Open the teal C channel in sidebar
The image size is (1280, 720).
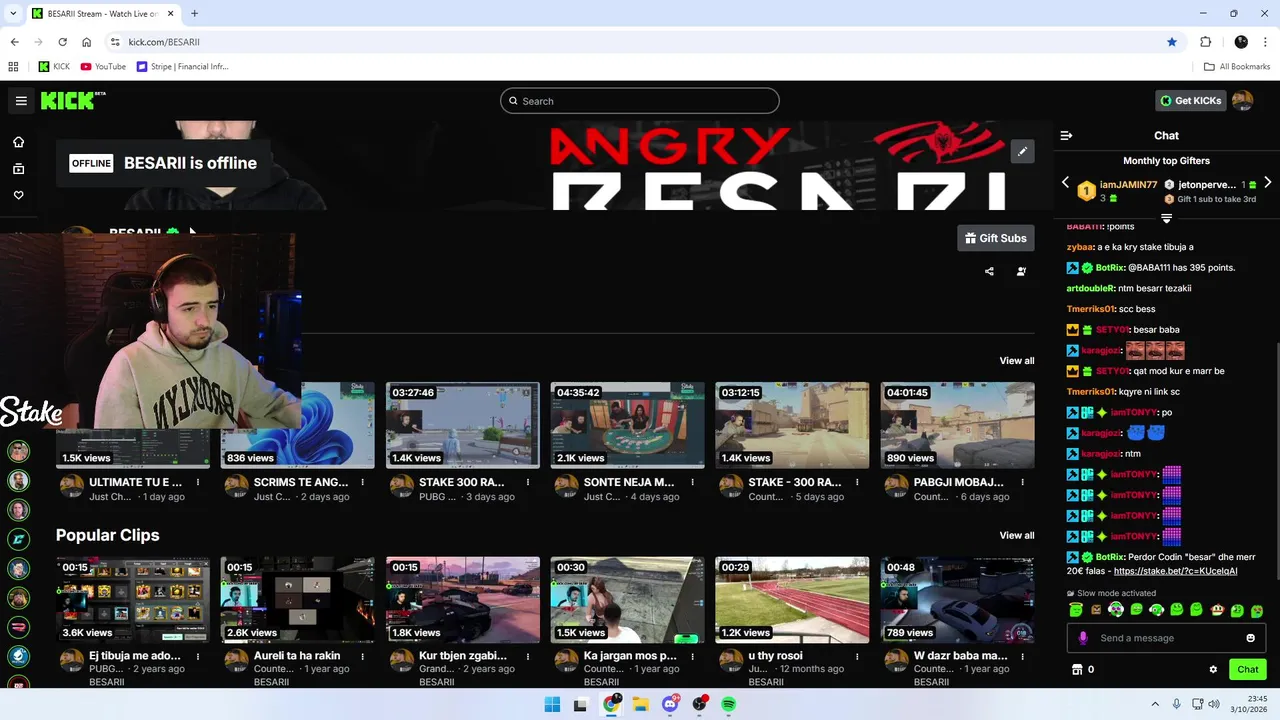click(18, 539)
